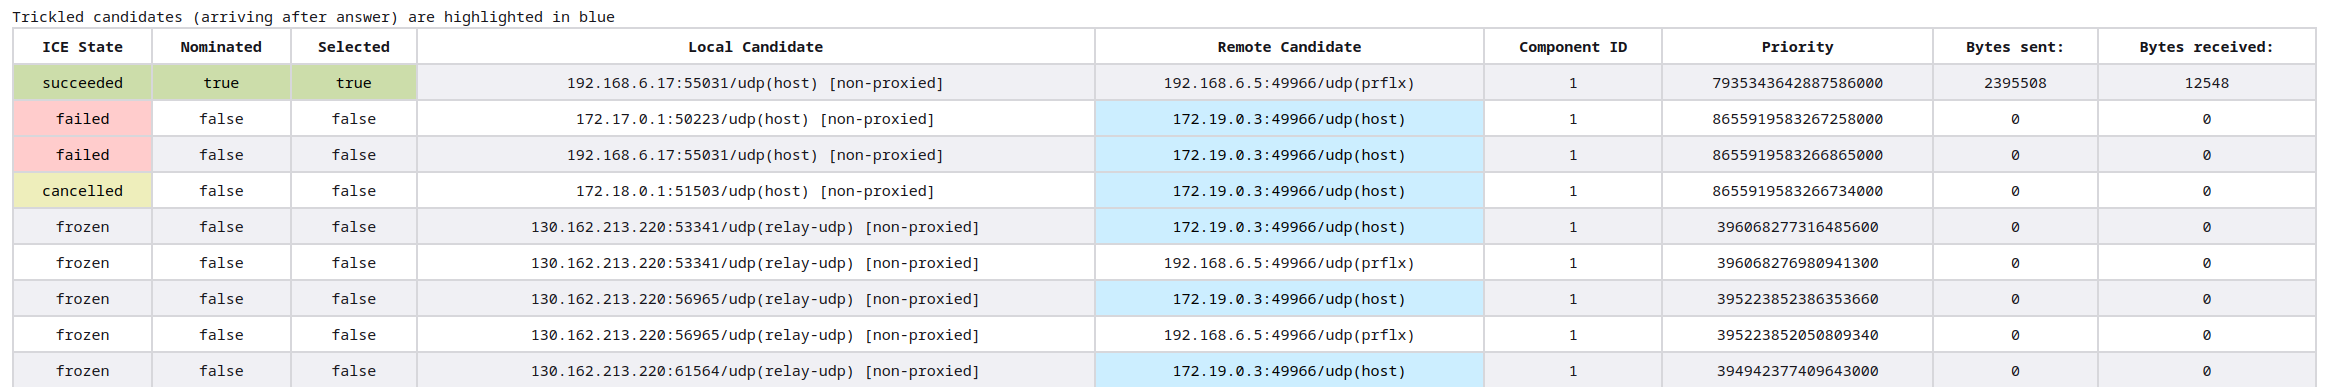Click the Bytes sent header
Viewport: 2334px width, 387px height.
pos(2015,47)
